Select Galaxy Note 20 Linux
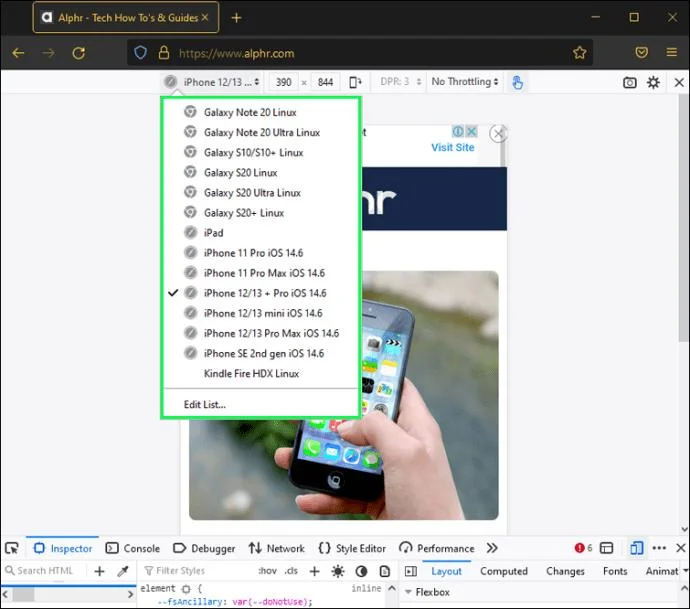690x609 pixels. (x=260, y=112)
